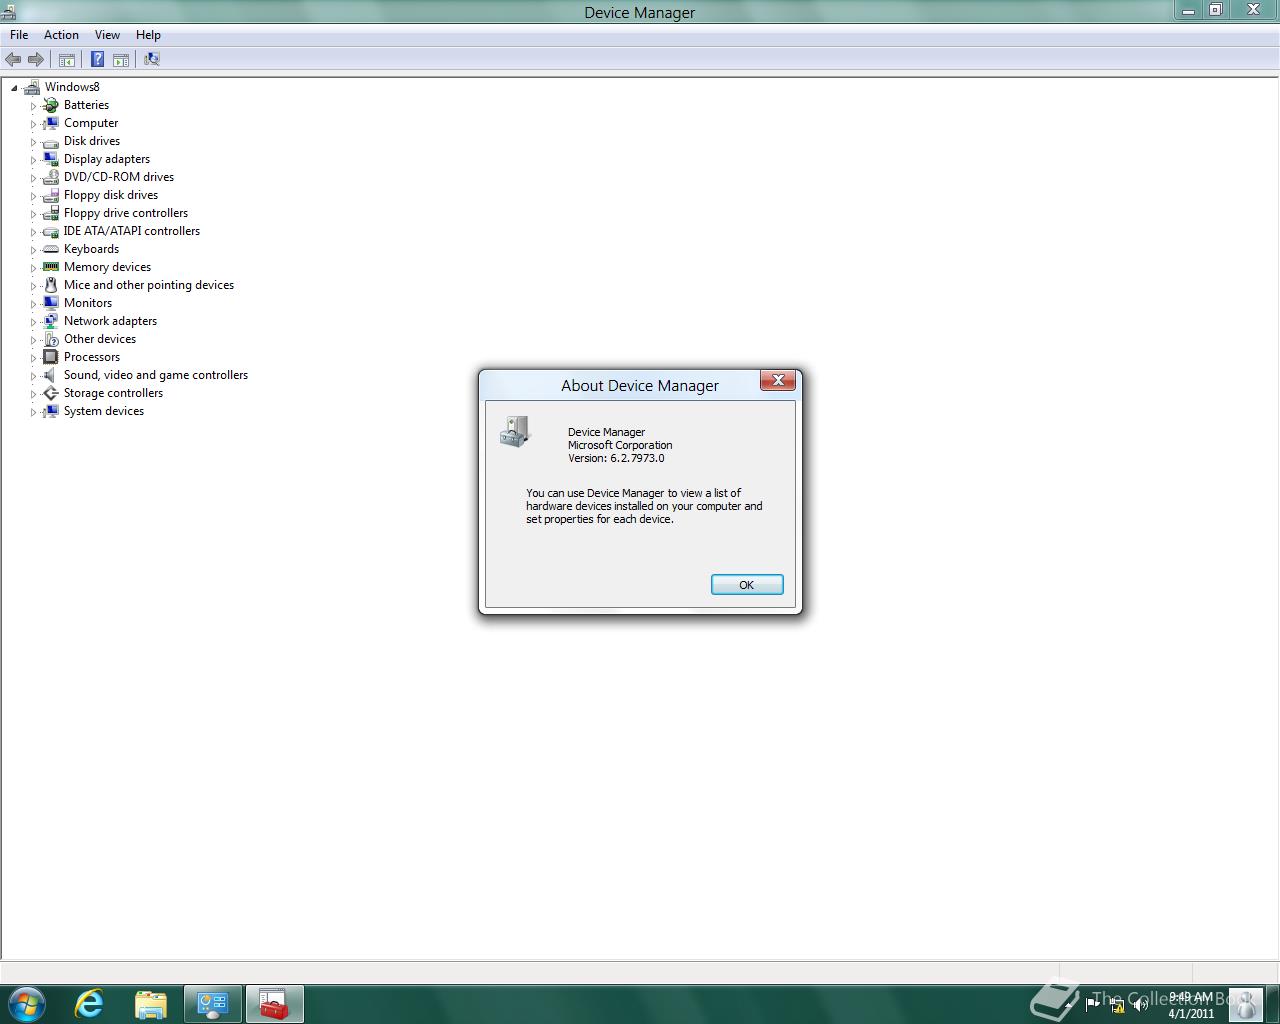Click the speaker icon beside Sound, video controllers
This screenshot has height=1024, width=1280.
(x=51, y=375)
